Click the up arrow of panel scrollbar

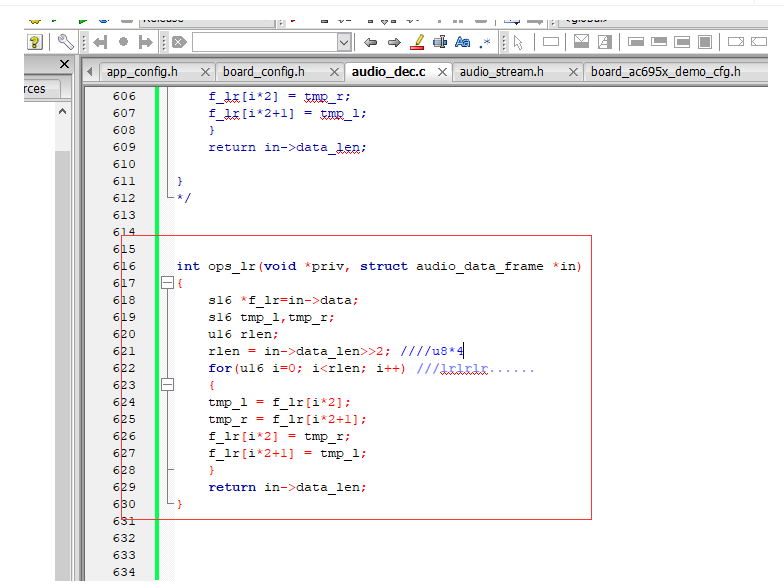[62, 112]
